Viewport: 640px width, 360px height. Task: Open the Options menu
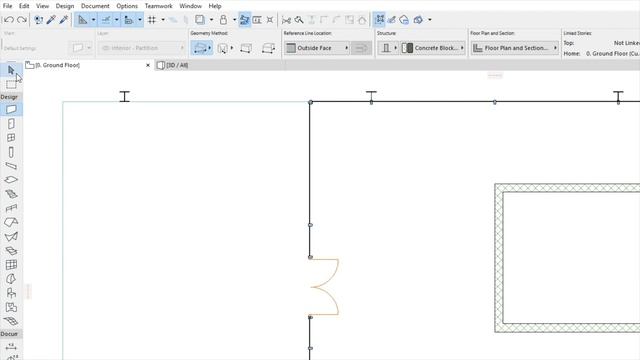(x=127, y=6)
